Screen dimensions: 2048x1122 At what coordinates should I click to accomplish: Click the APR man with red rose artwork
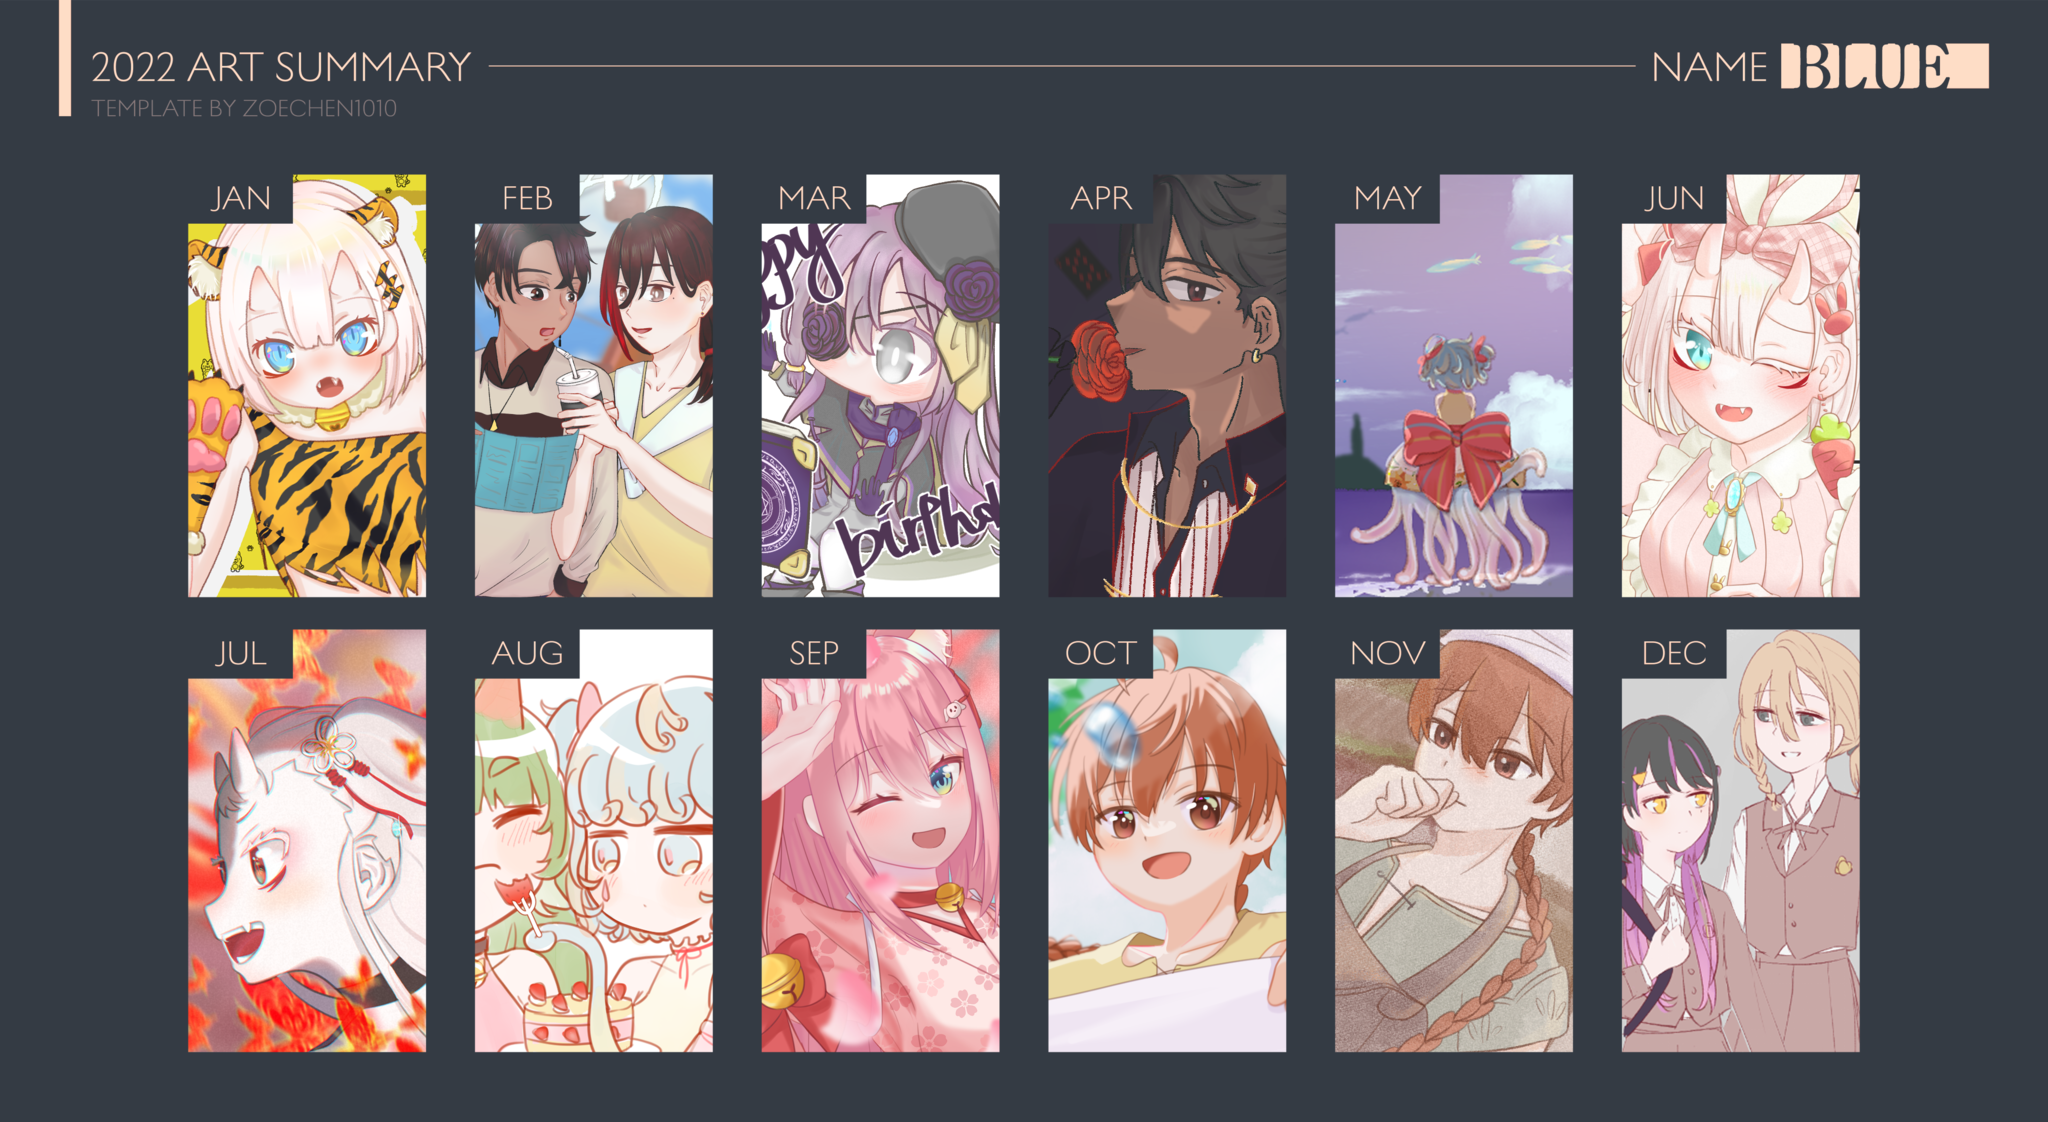(1167, 386)
